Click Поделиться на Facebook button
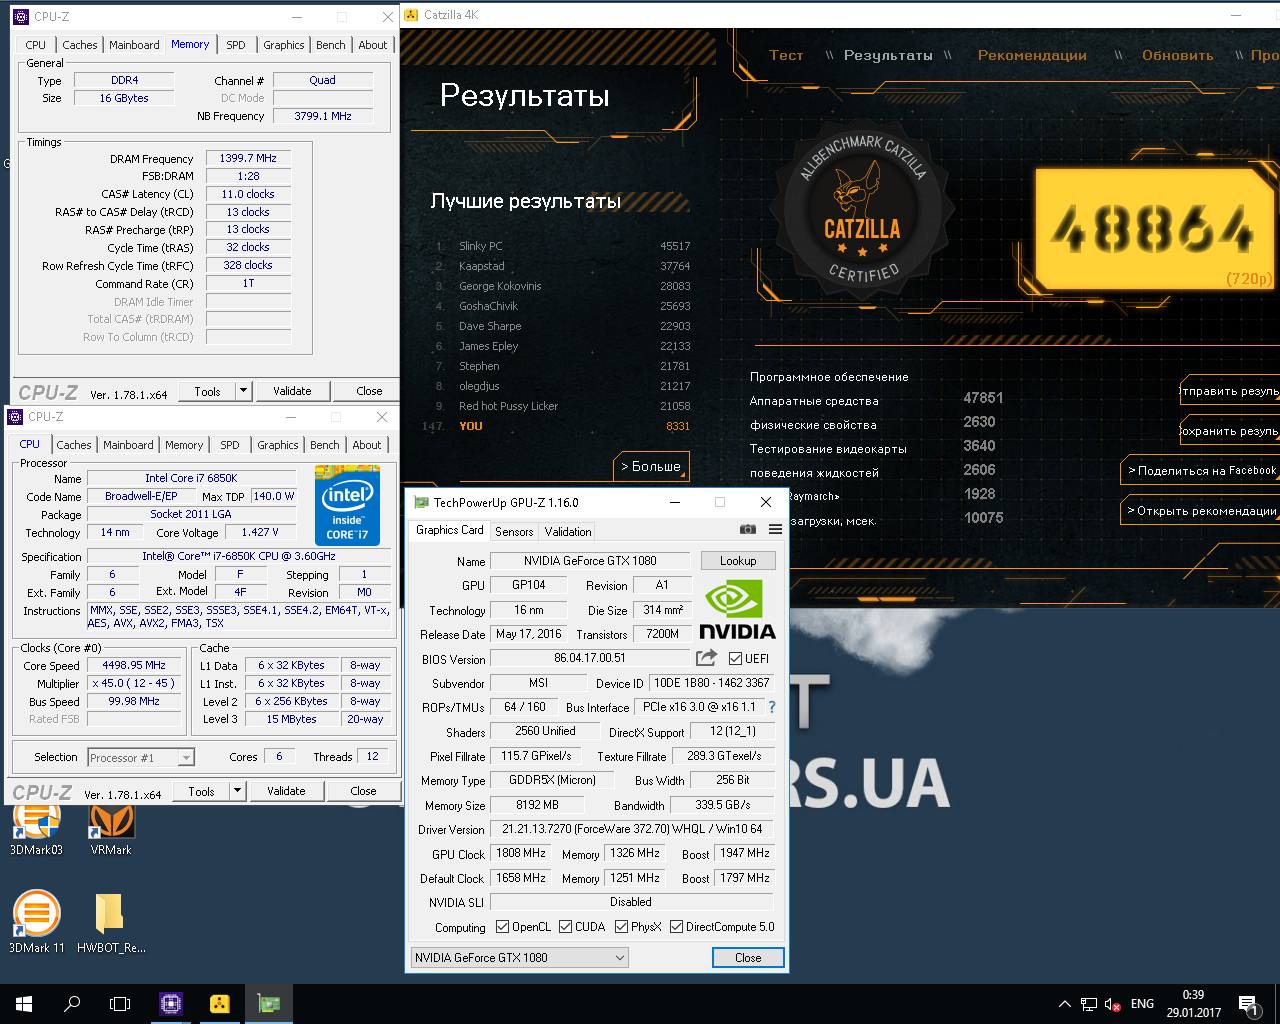1280x1024 pixels. point(1201,470)
